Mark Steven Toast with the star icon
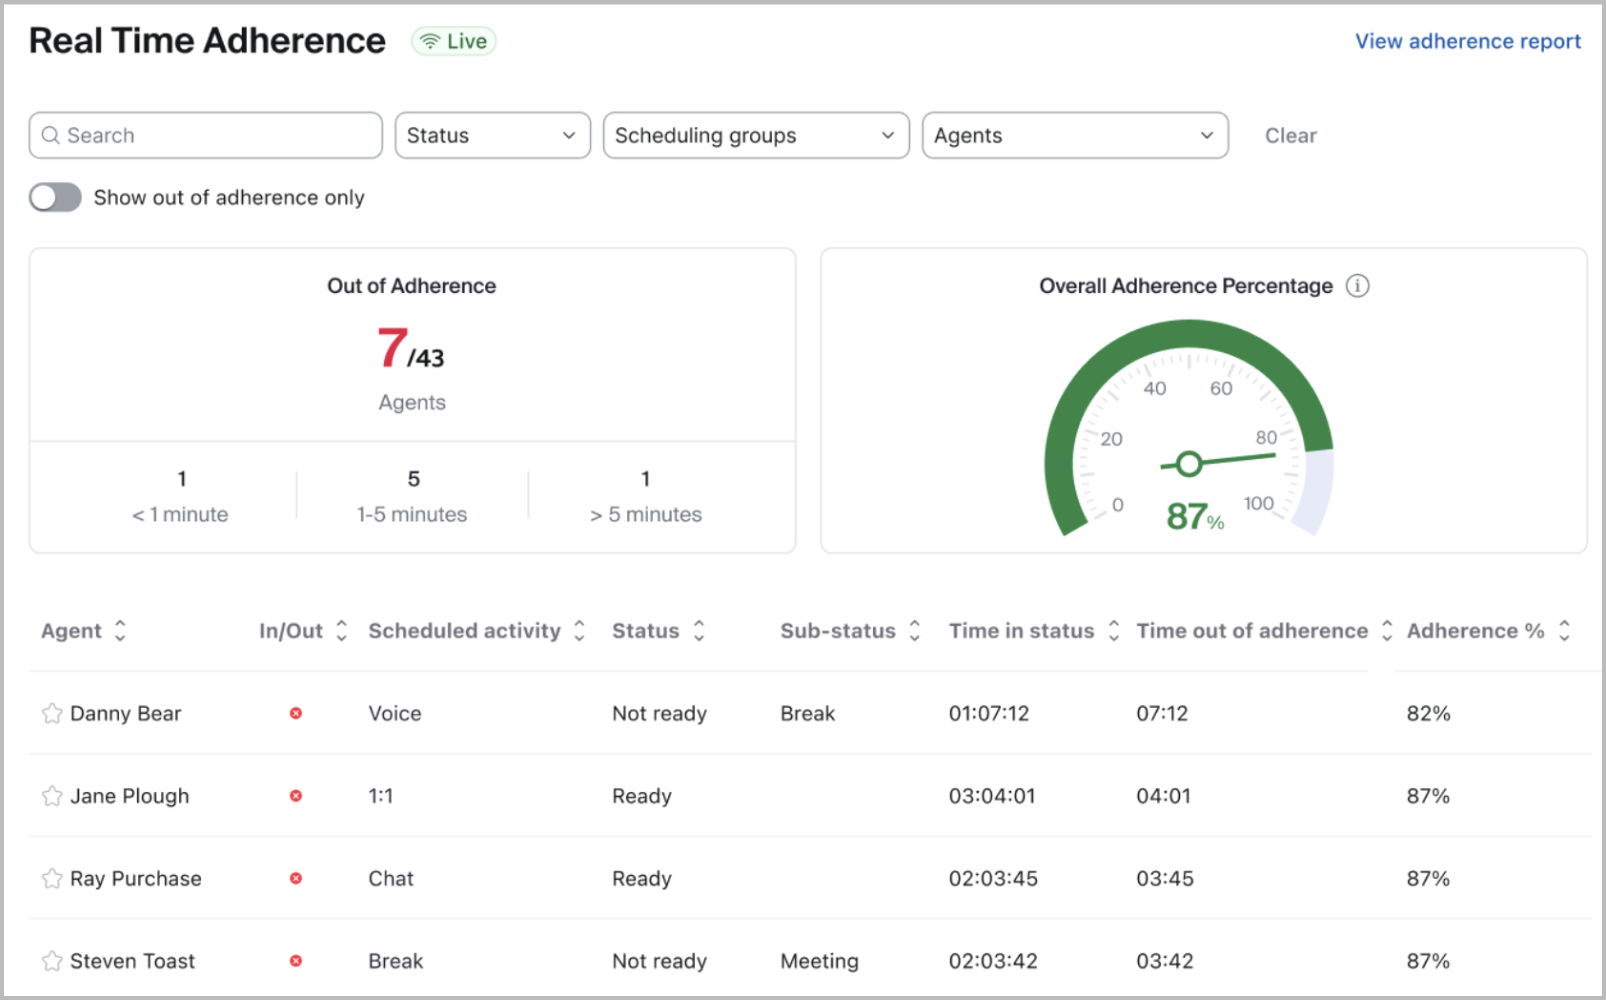The height and width of the screenshot is (1000, 1606). (52, 961)
